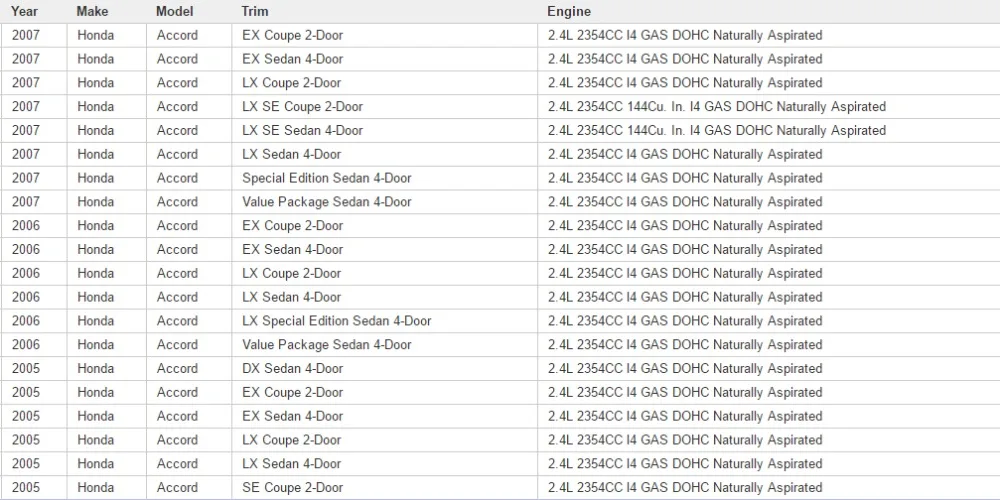This screenshot has height=500, width=1000.
Task: Select the 2006 Value Package Sedan 4-Door cell
Action: coord(385,344)
